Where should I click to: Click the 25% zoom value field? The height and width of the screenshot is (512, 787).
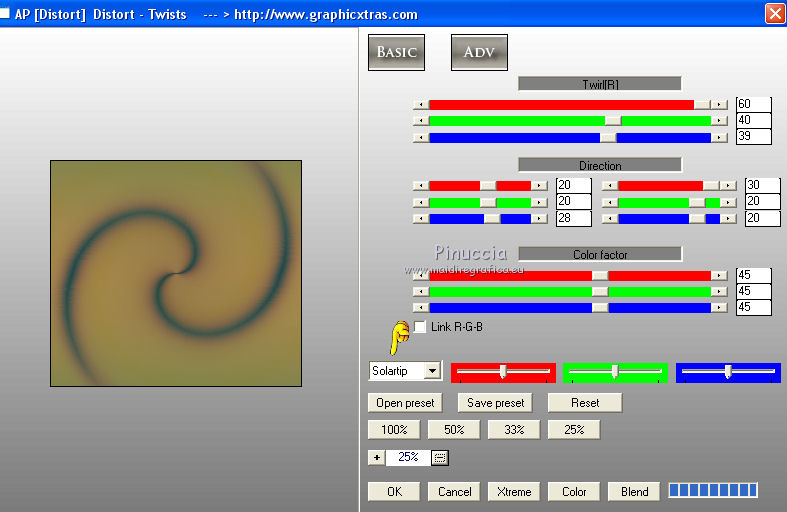pyautogui.click(x=408, y=457)
